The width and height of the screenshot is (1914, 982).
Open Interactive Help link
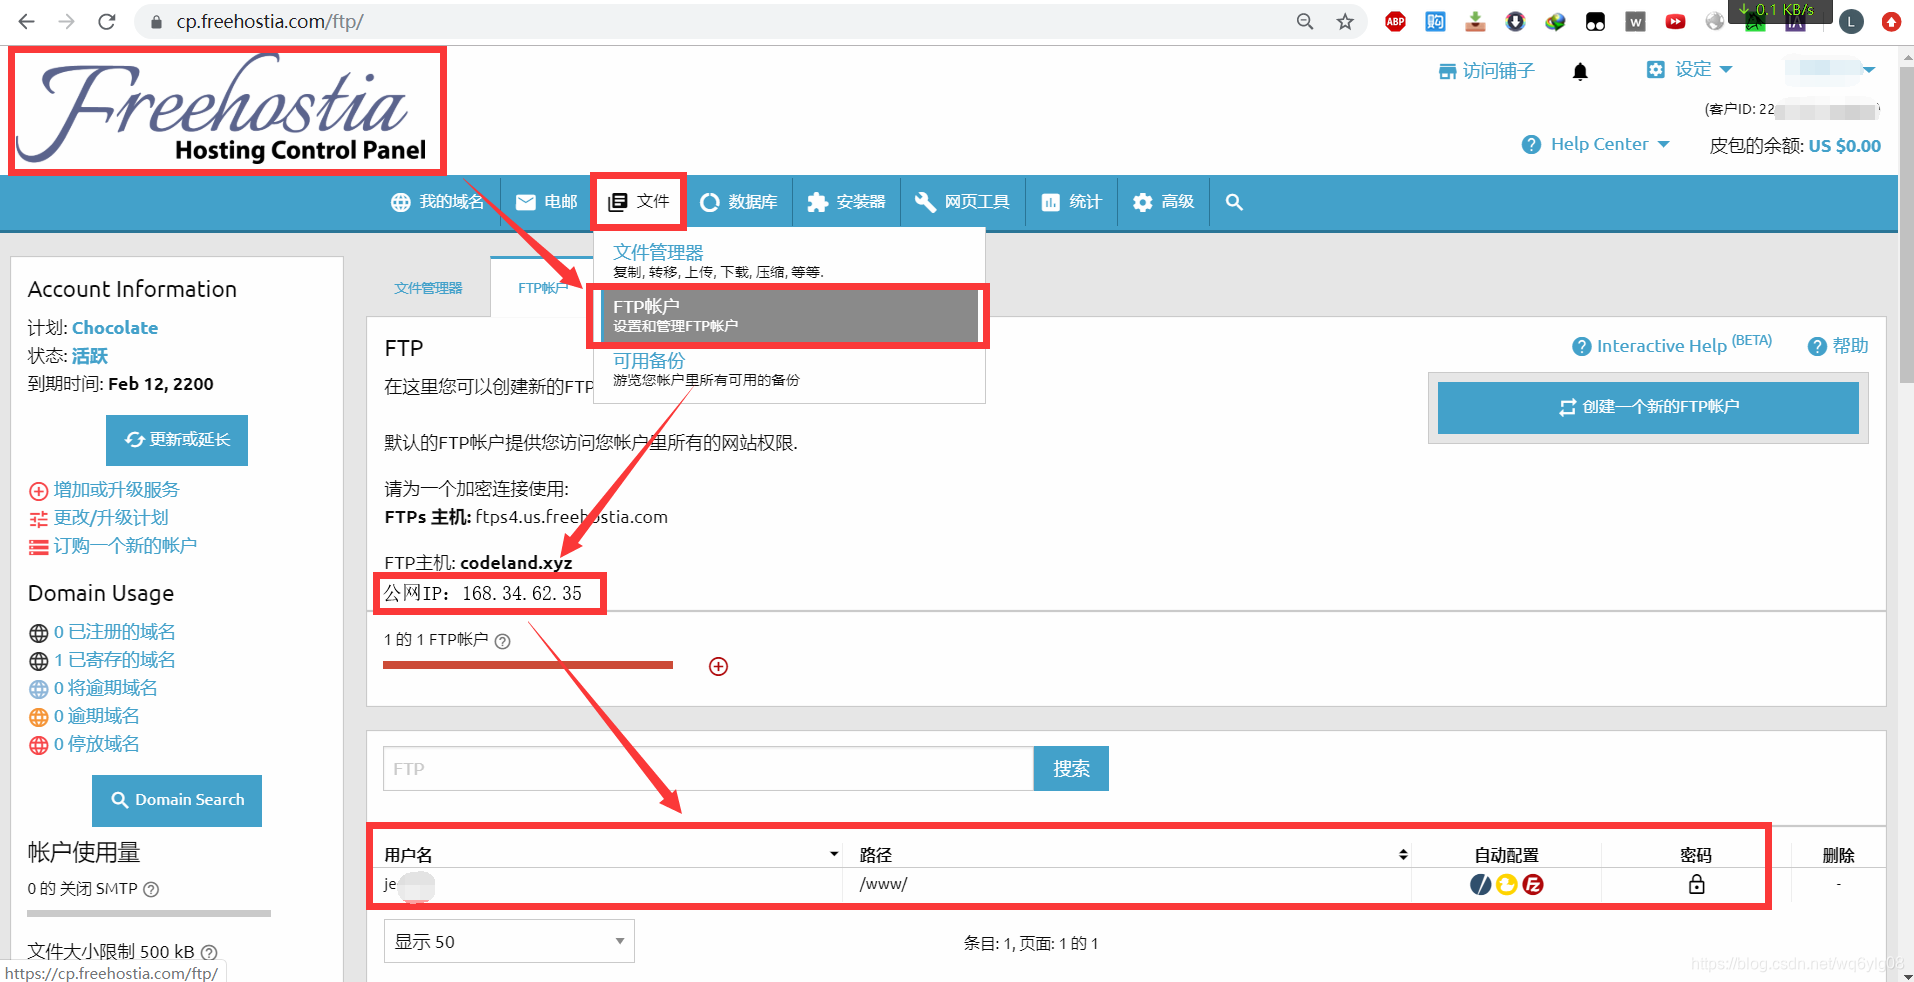click(x=1671, y=345)
